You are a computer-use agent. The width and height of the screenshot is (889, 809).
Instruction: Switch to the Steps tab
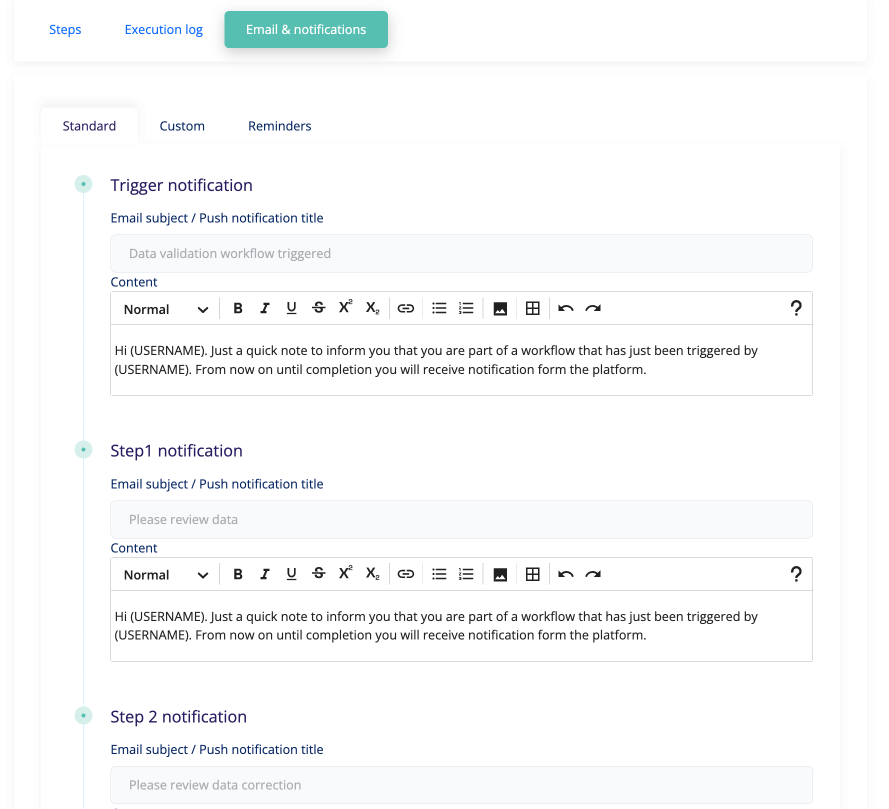point(65,29)
